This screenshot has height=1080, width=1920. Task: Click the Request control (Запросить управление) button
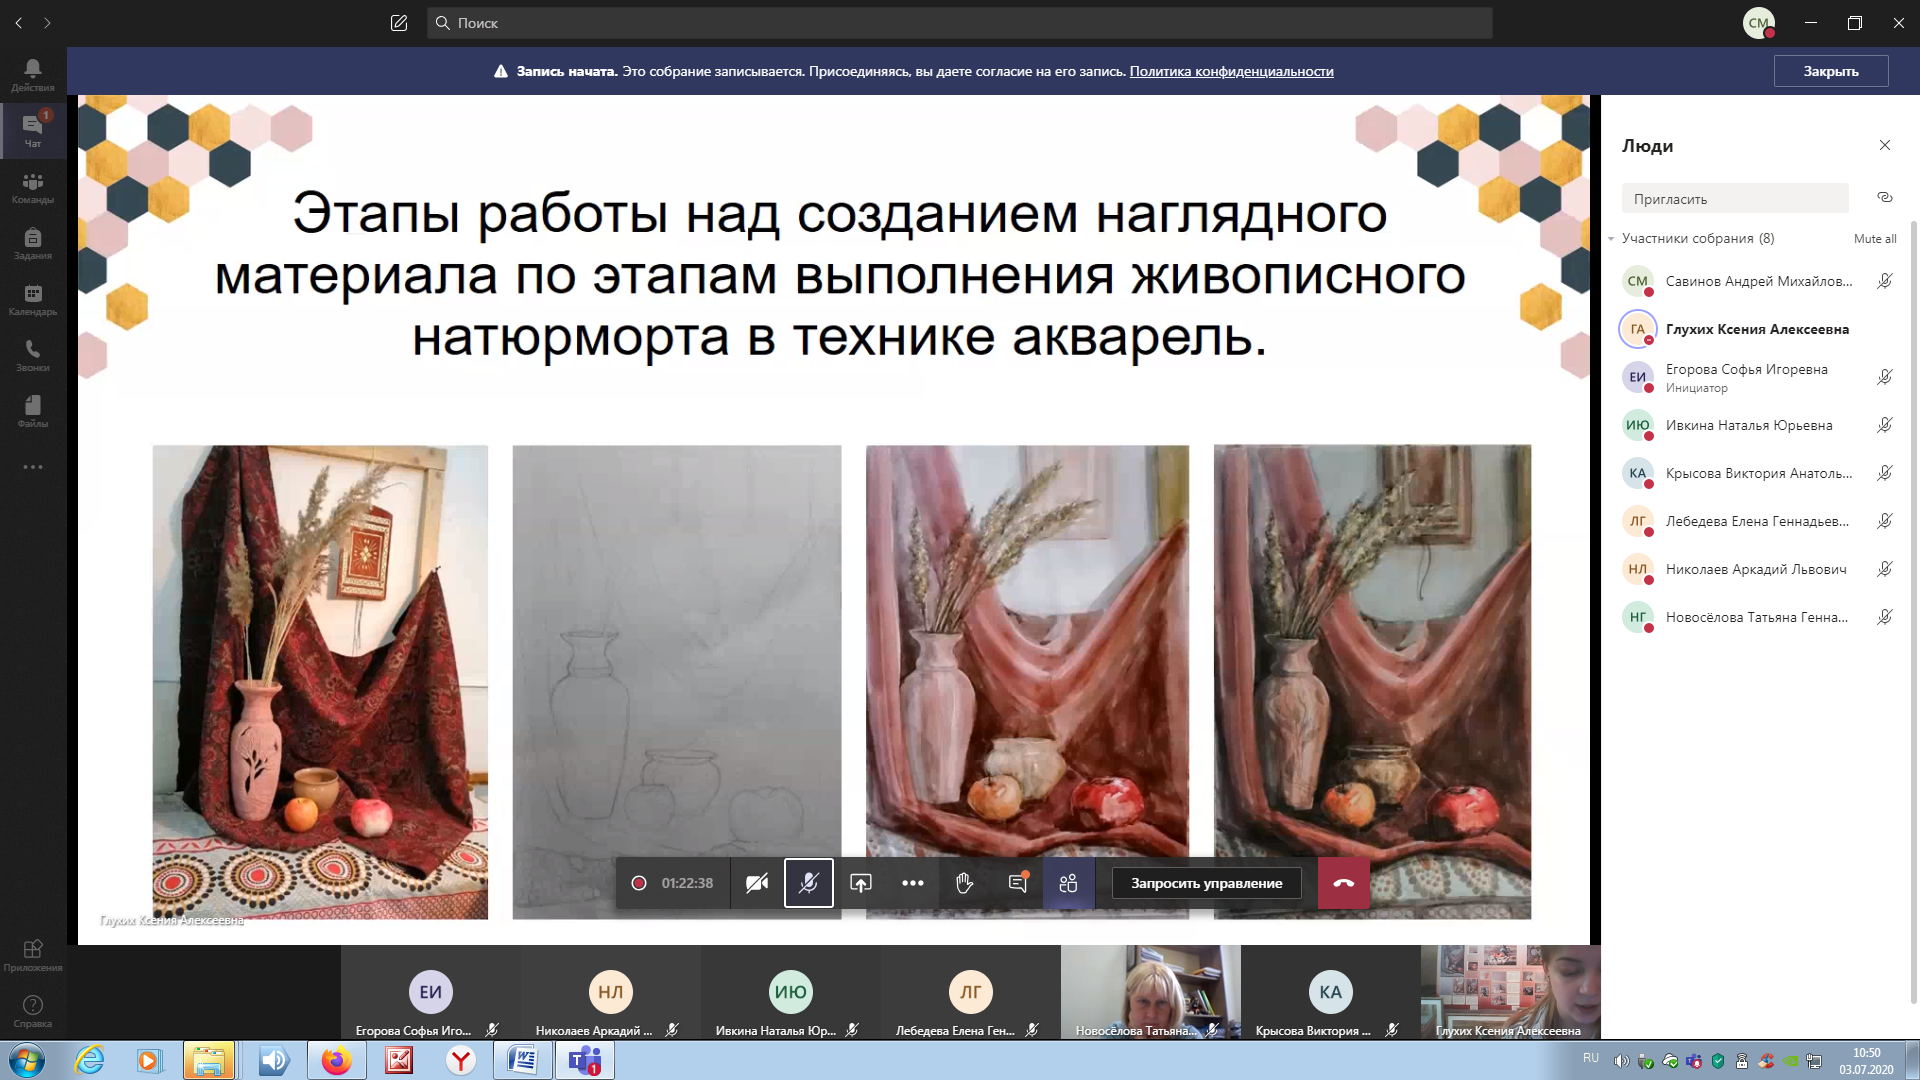coord(1206,883)
